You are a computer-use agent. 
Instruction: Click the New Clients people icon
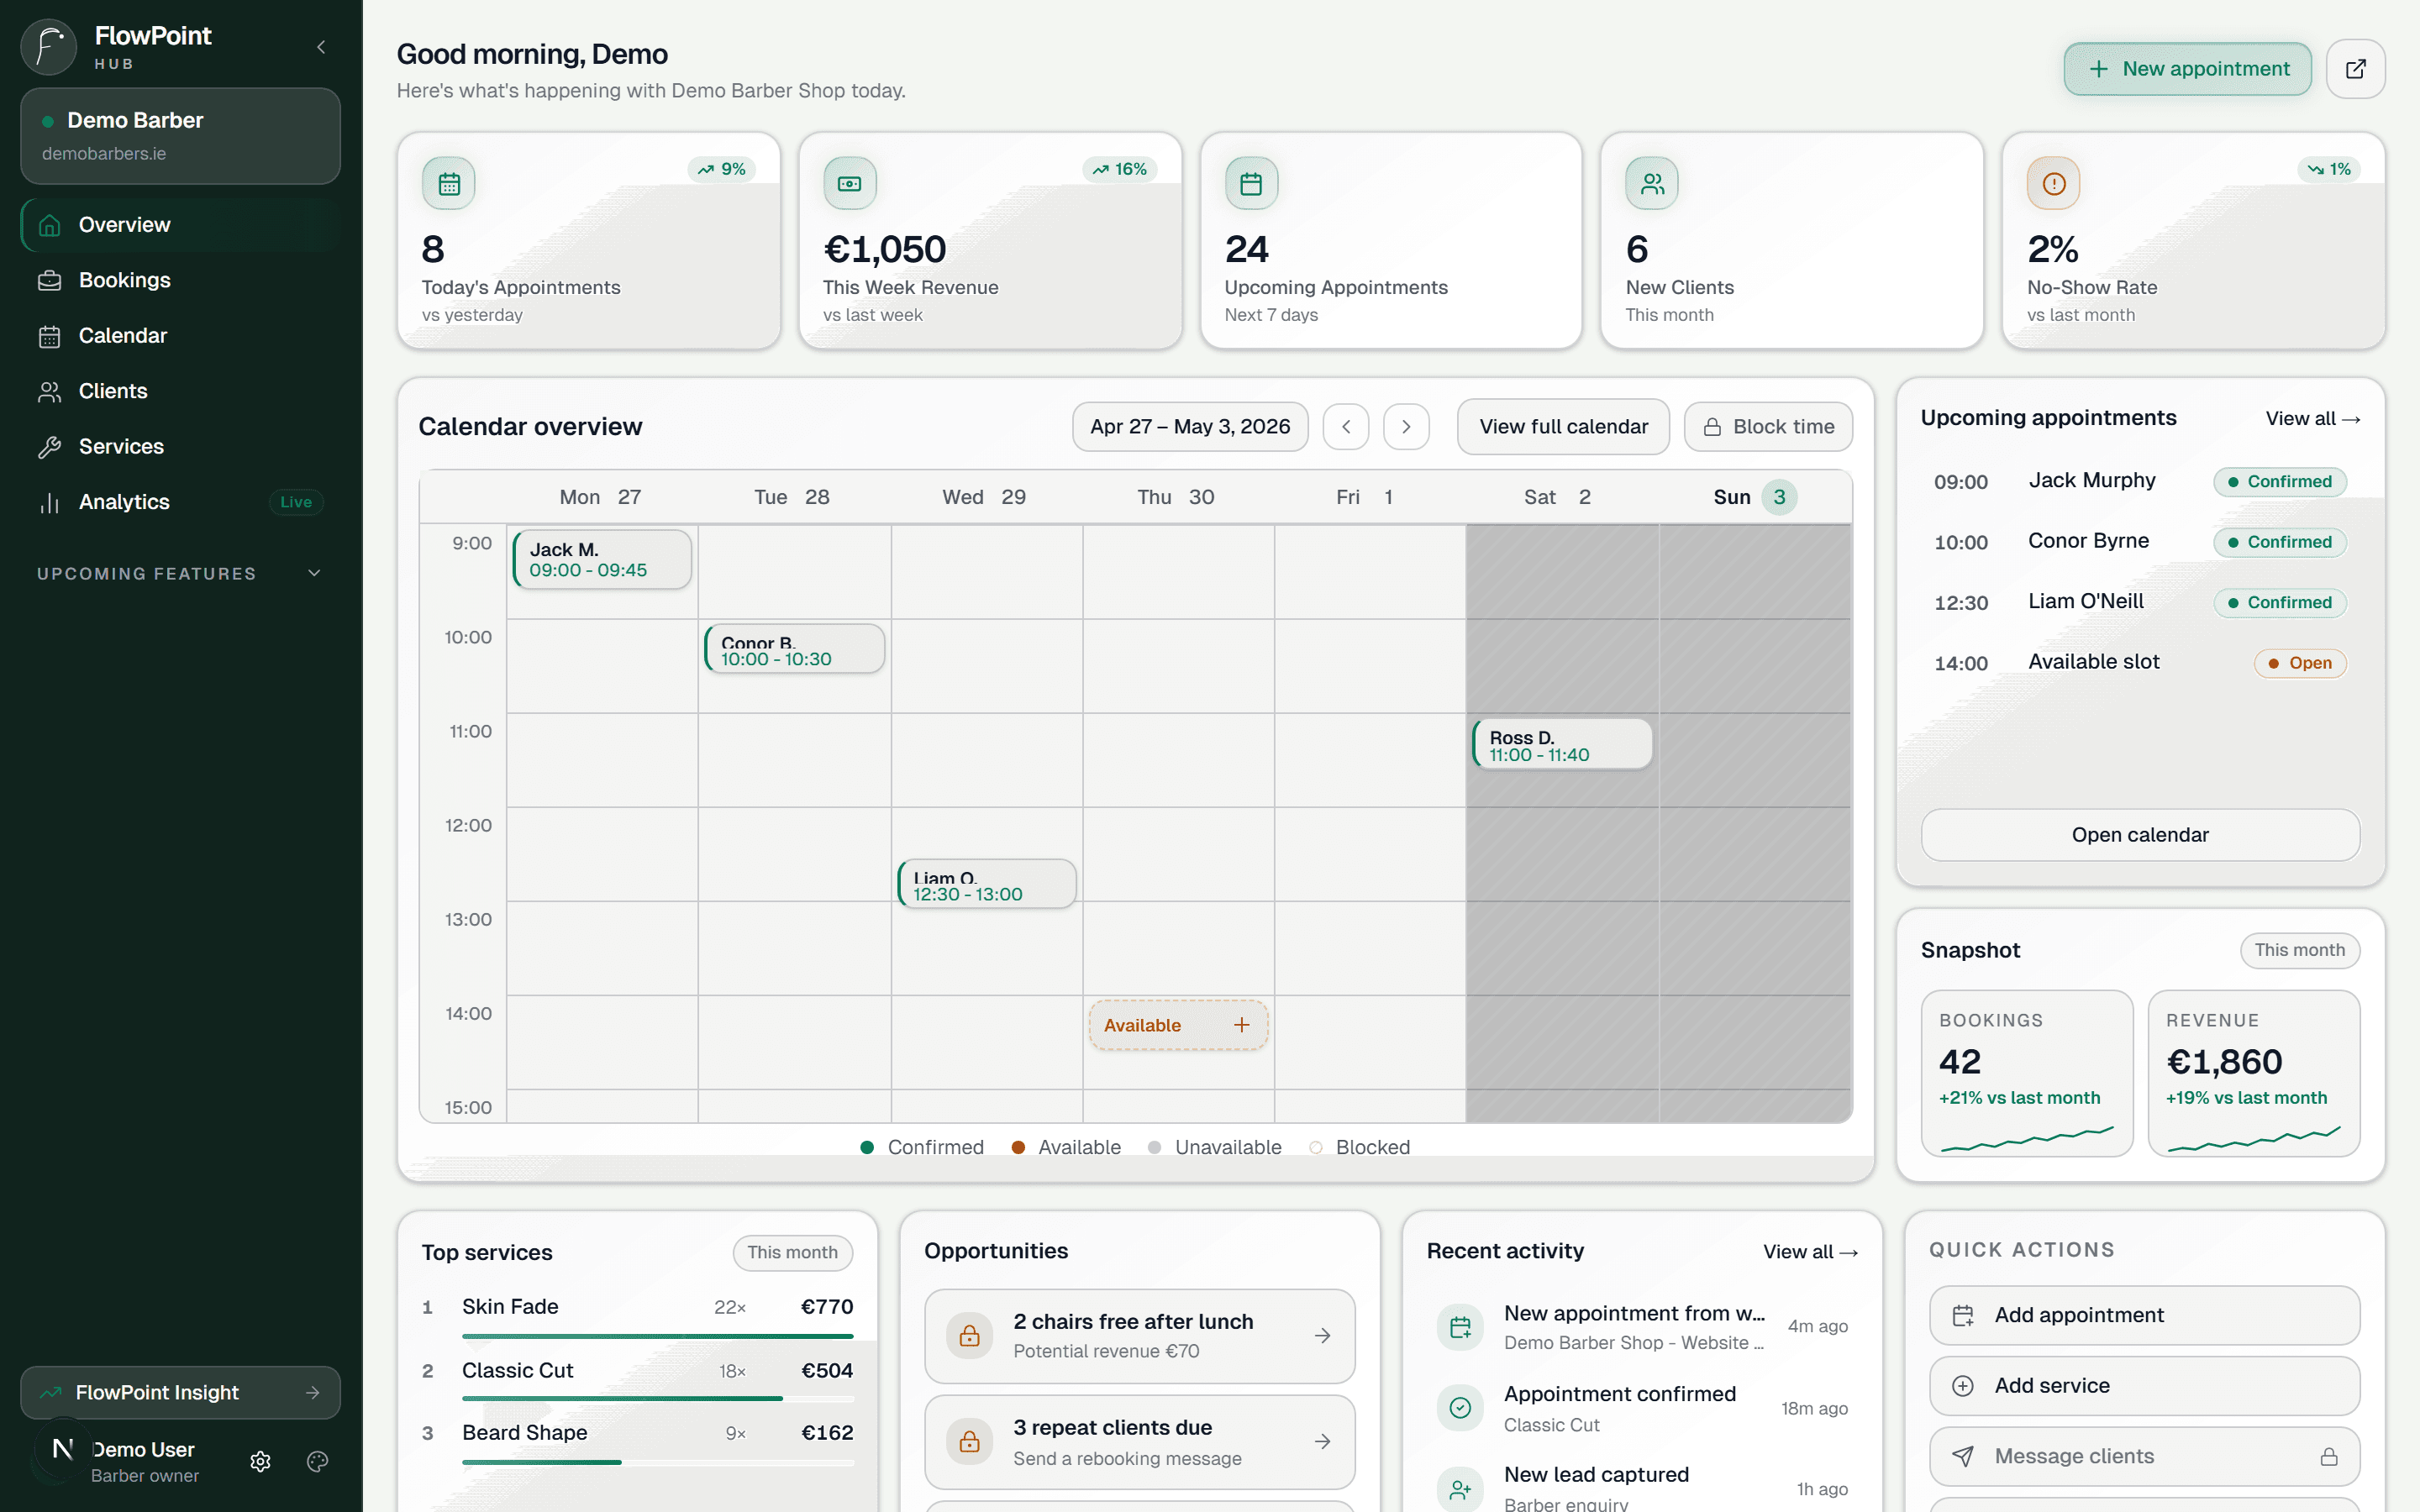(x=1652, y=184)
